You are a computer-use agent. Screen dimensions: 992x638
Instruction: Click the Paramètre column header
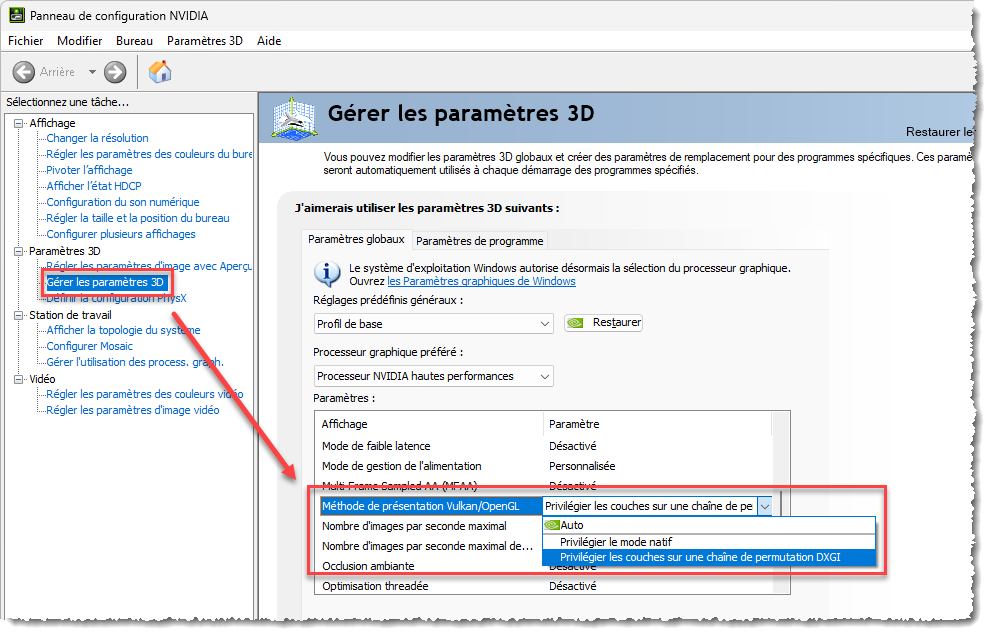click(657, 424)
